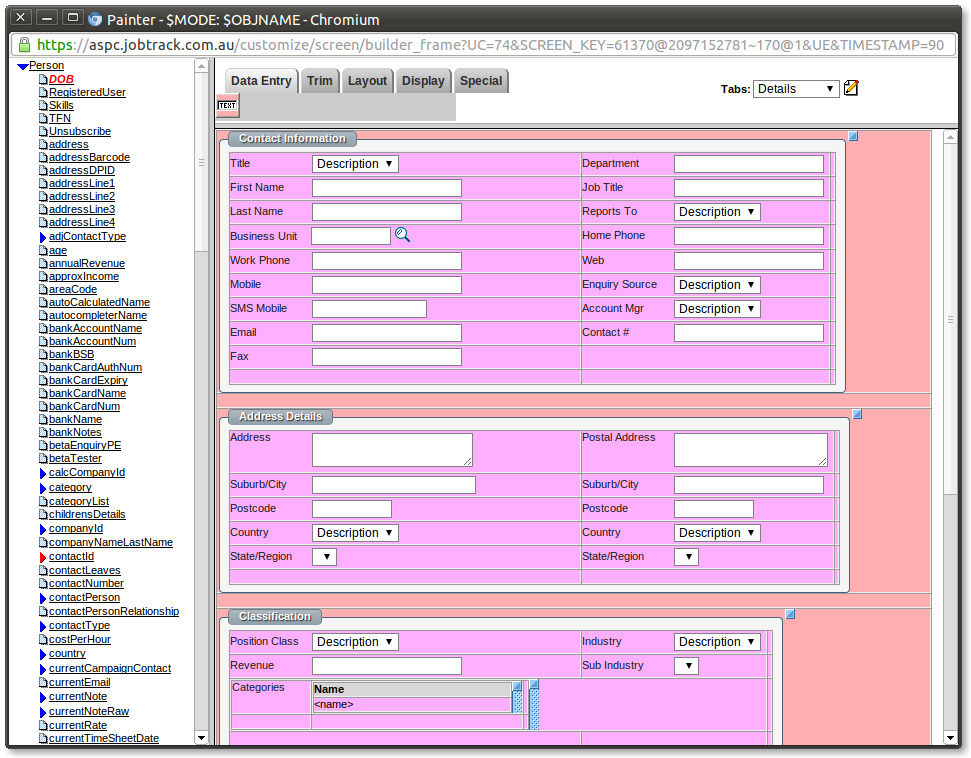The height and width of the screenshot is (758, 971).
Task: Click the resize handle icon on Contact Information panel
Action: [x=853, y=135]
